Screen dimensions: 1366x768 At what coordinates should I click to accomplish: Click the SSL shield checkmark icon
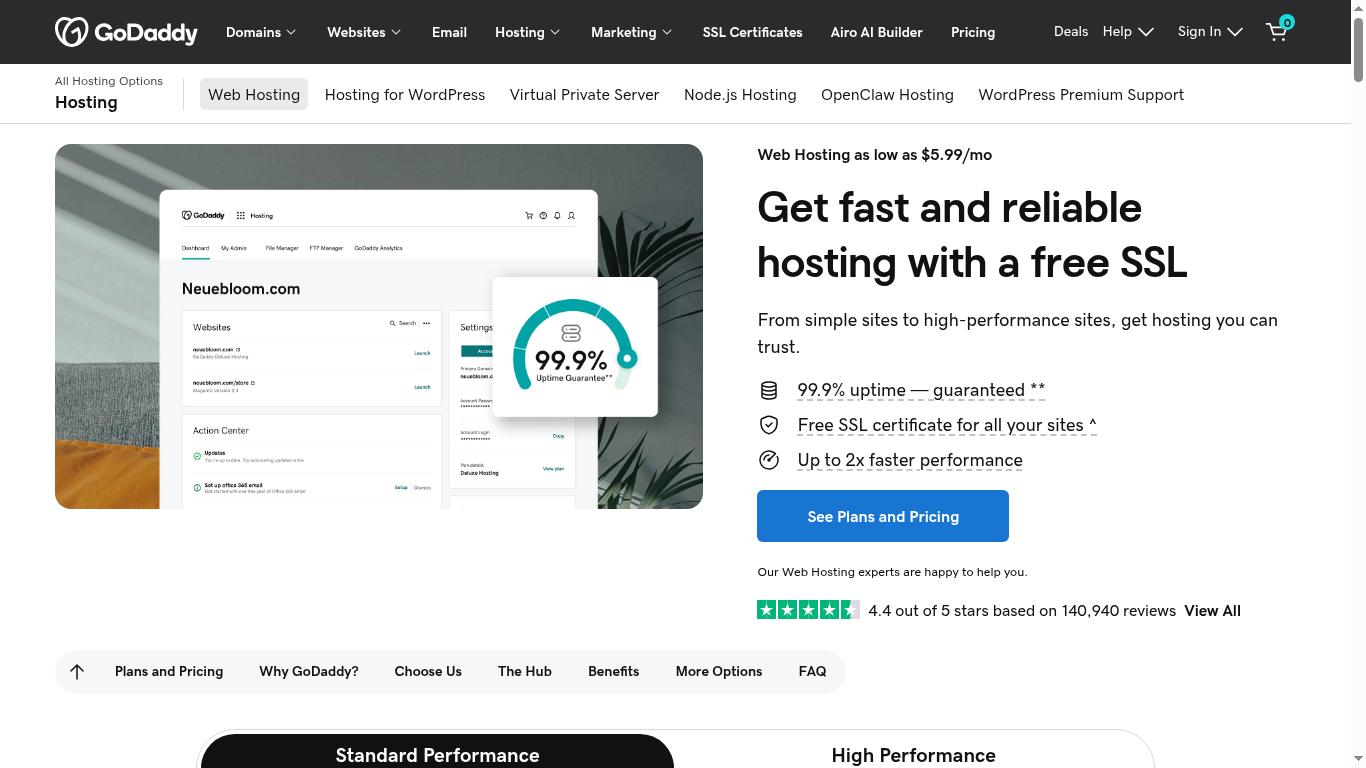coord(768,425)
